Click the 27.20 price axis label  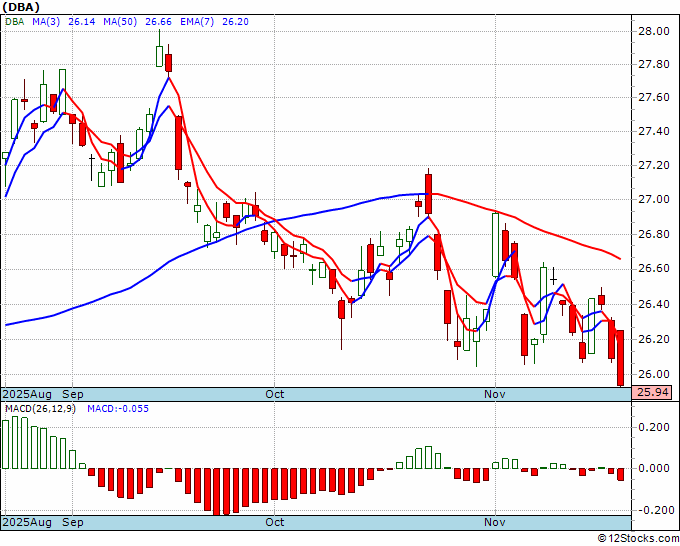coord(653,165)
